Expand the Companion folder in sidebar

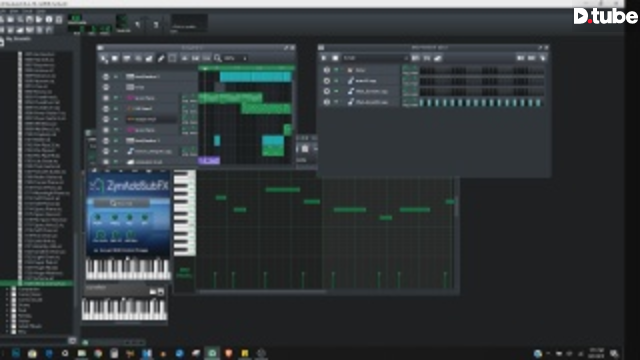pyautogui.click(x=7, y=289)
